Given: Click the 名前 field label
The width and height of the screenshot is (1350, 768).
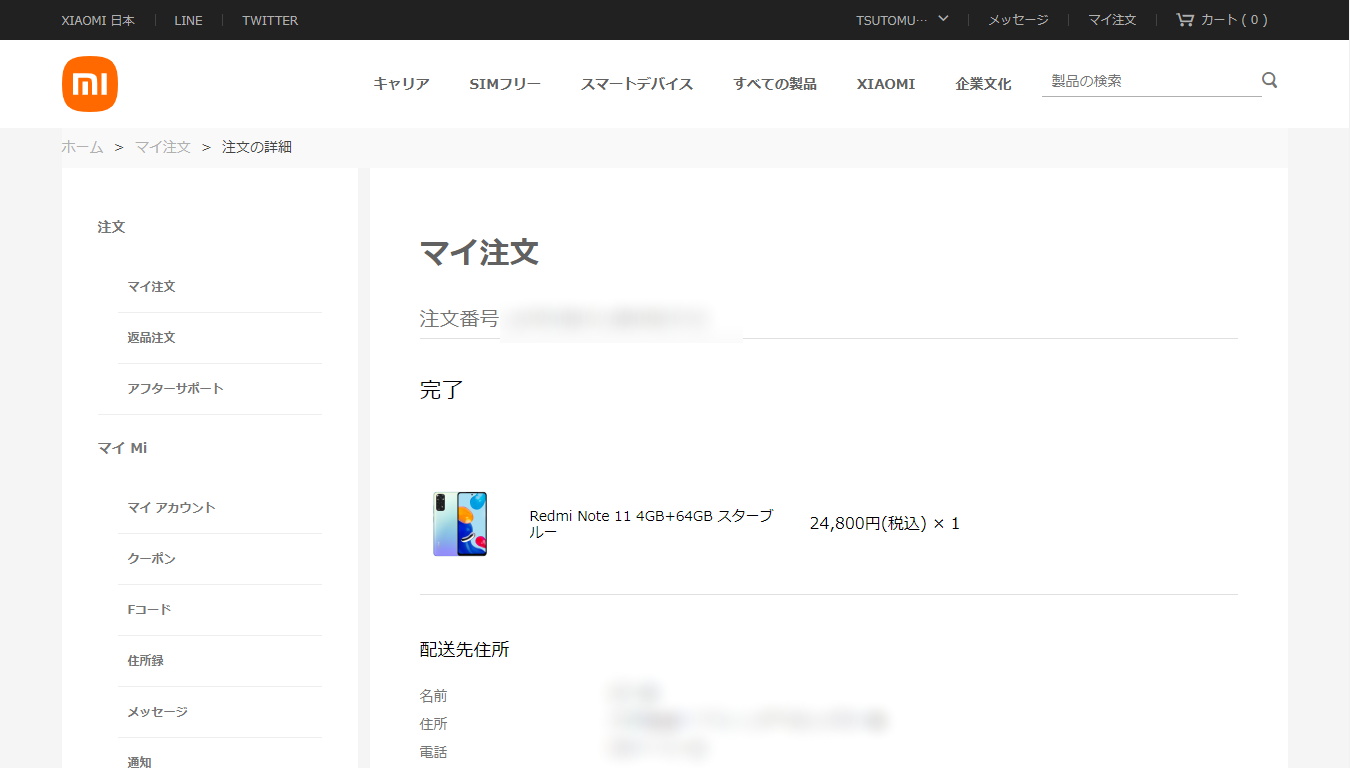Looking at the screenshot, I should [434, 695].
